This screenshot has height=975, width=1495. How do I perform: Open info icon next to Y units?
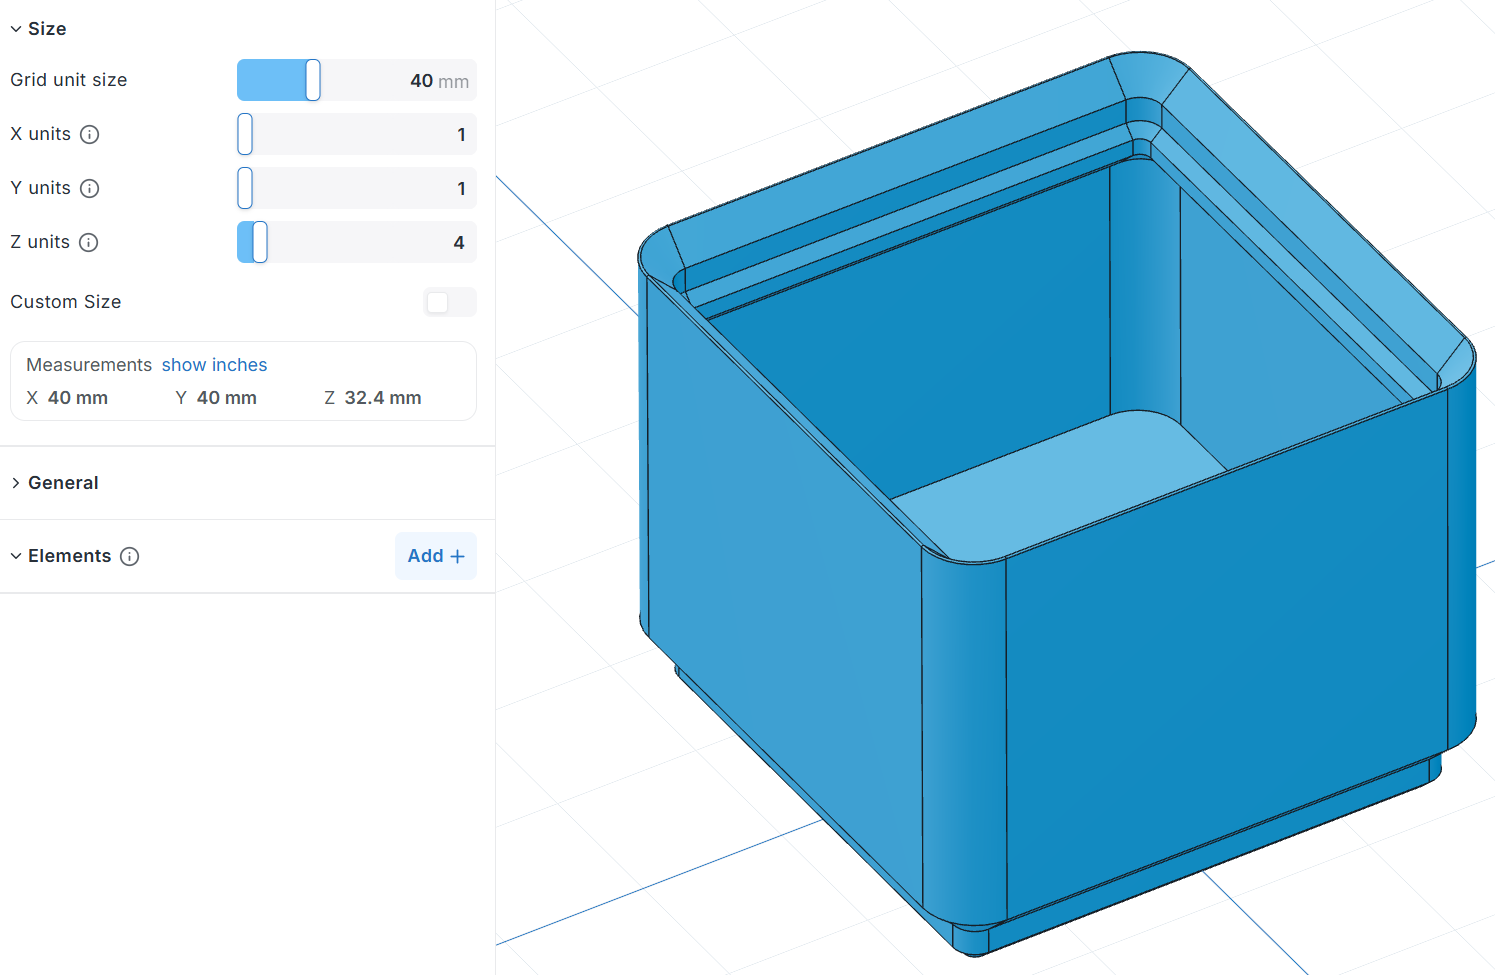pos(90,188)
